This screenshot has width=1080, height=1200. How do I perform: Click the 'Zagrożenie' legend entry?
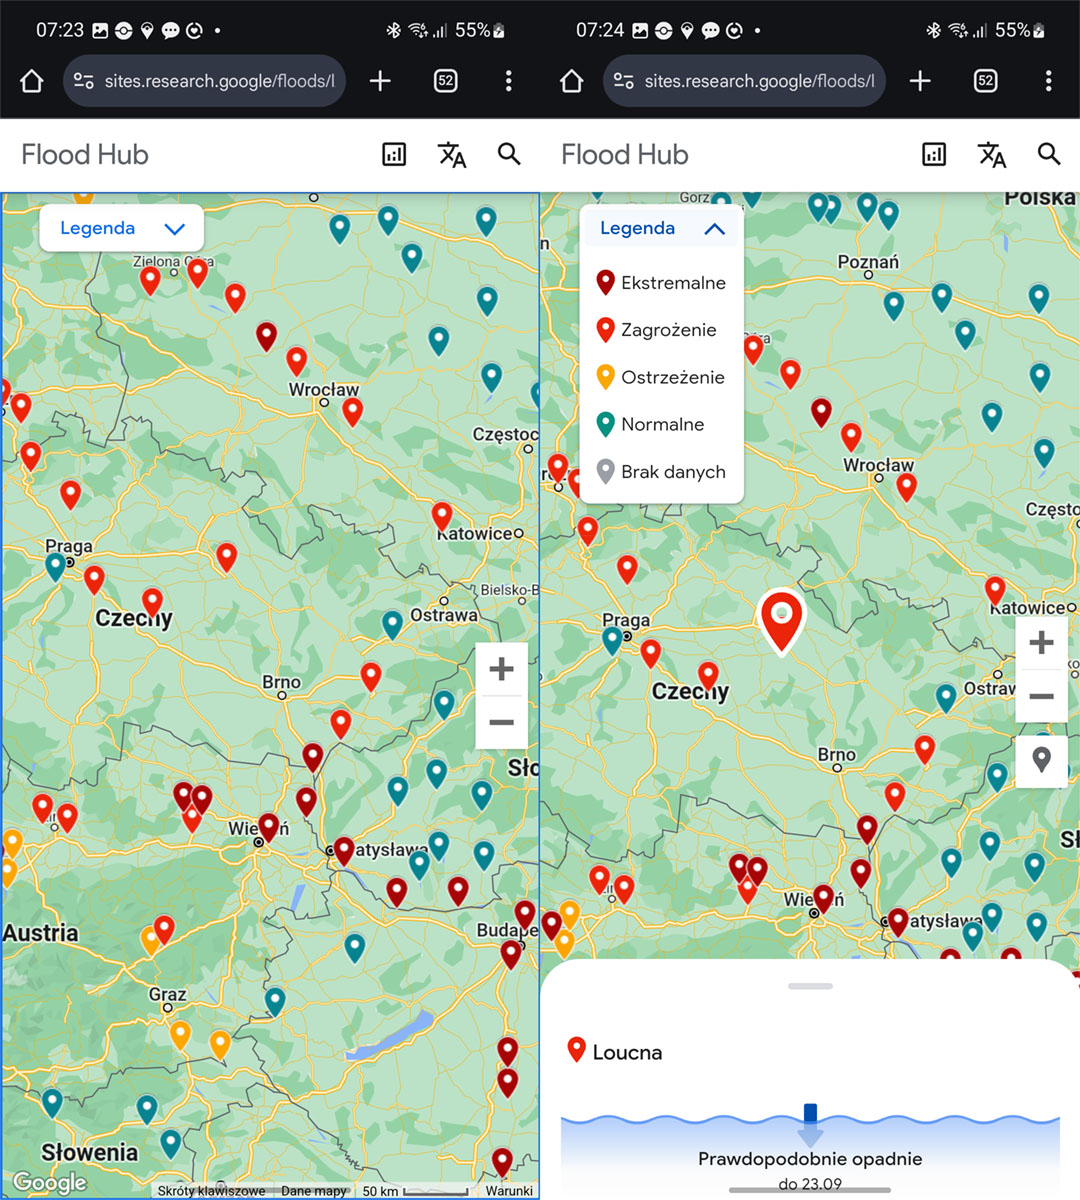coord(656,330)
